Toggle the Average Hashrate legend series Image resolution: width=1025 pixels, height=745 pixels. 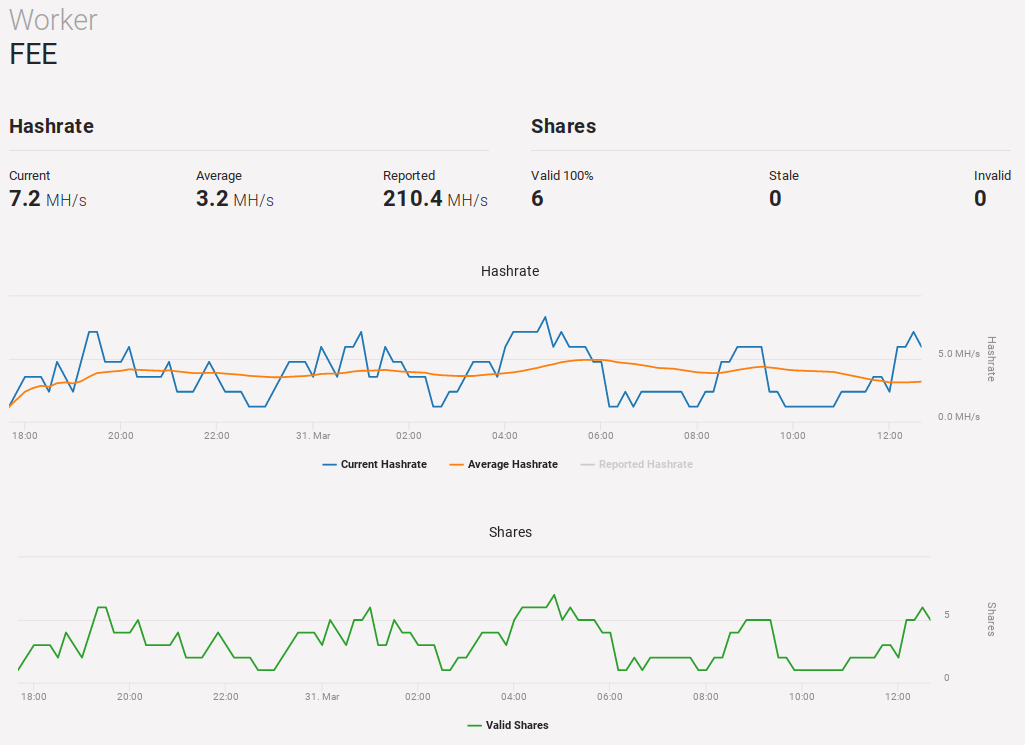point(503,464)
